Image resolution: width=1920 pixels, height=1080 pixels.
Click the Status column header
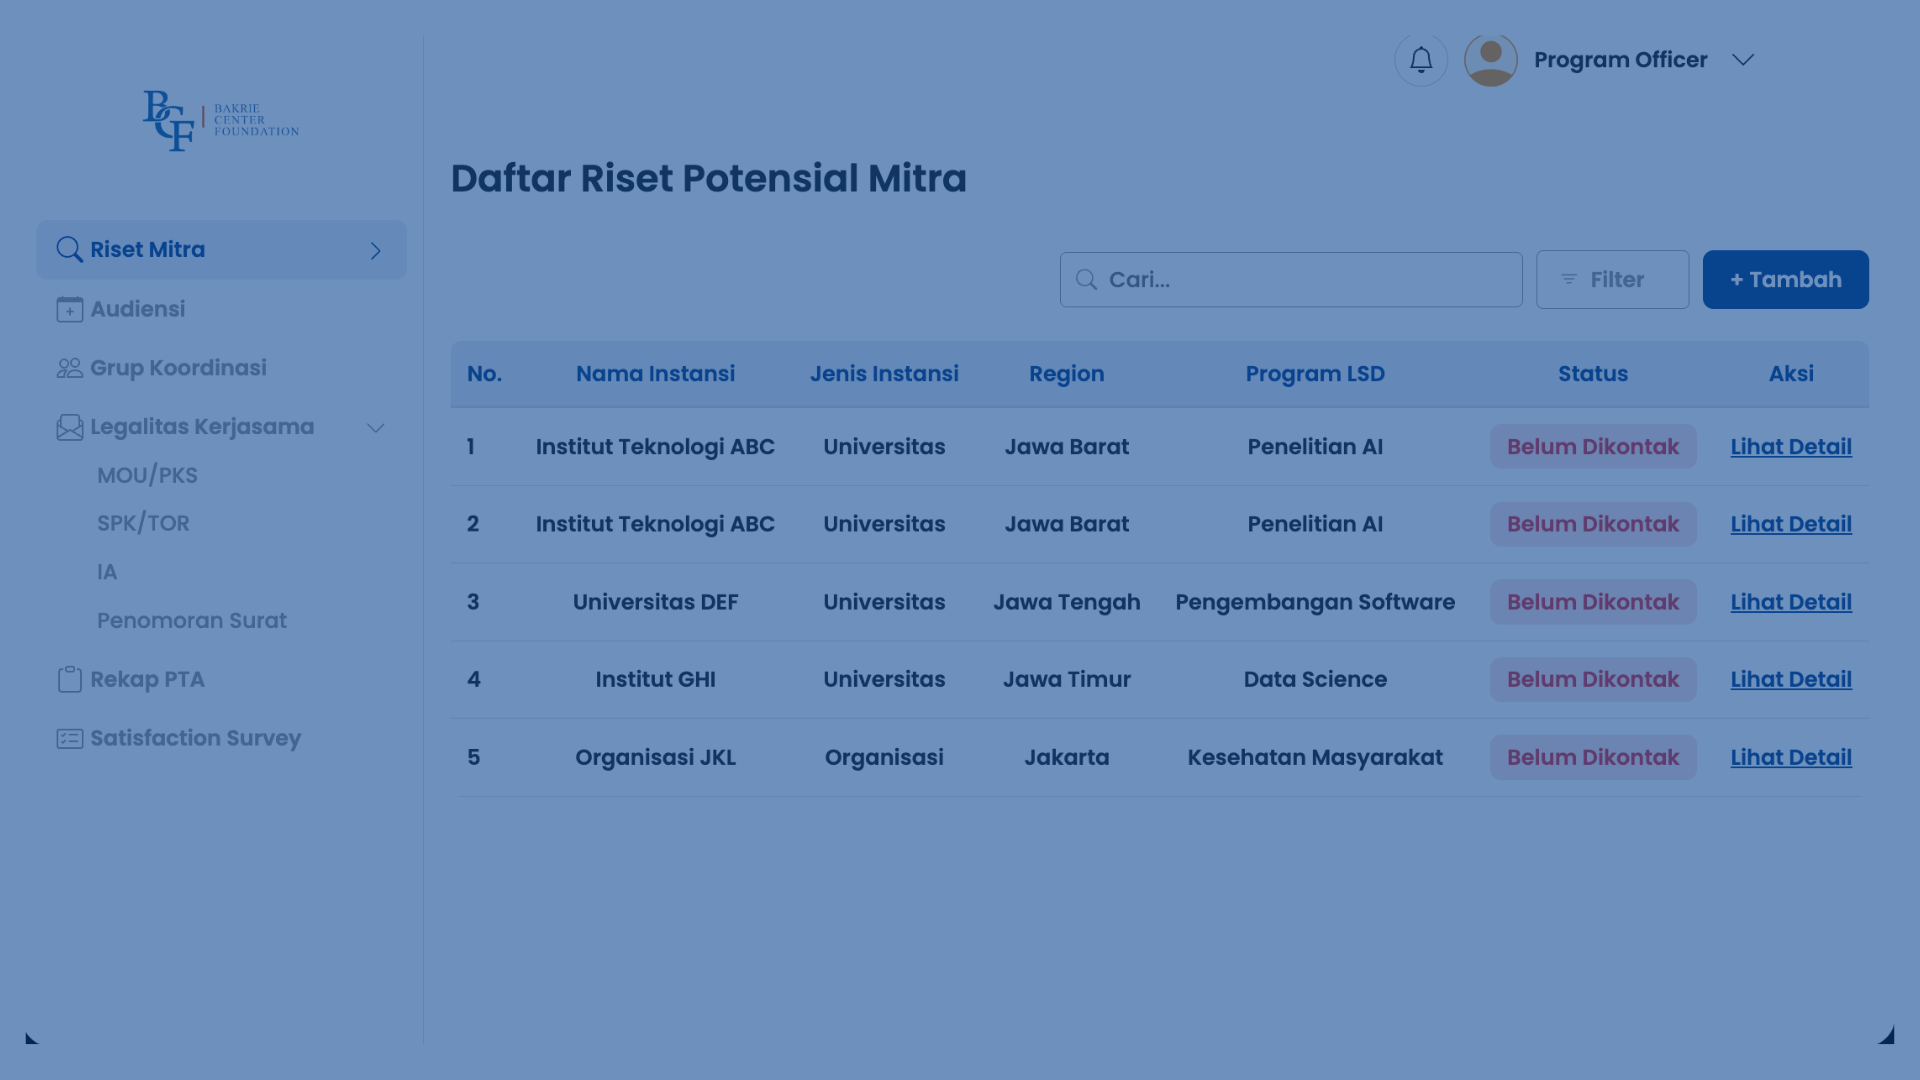pyautogui.click(x=1593, y=373)
